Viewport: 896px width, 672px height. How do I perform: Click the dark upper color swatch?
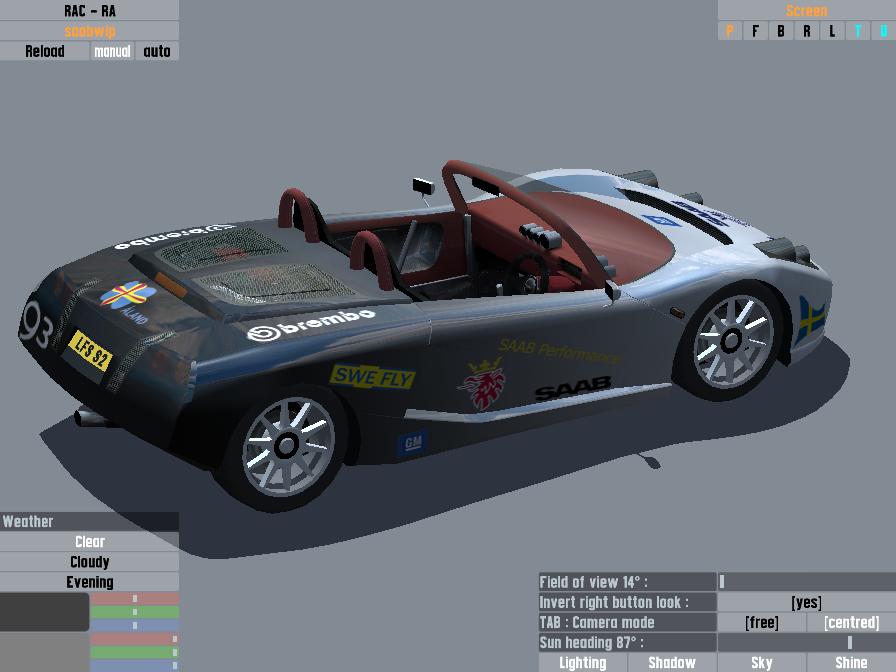(x=45, y=612)
